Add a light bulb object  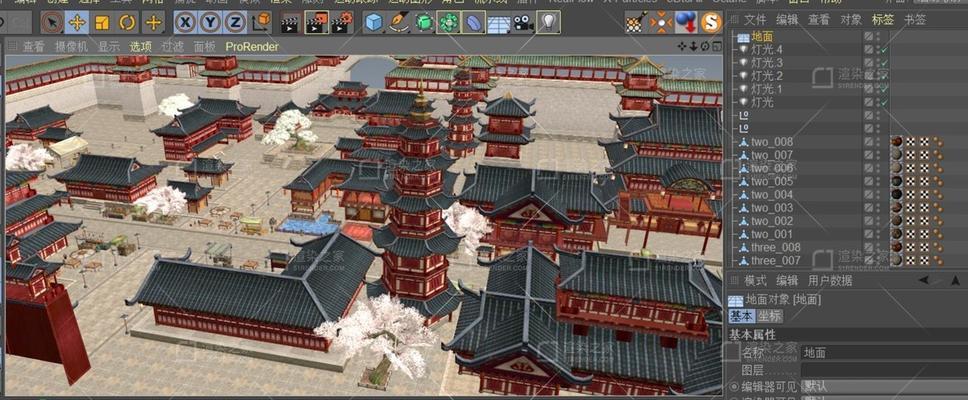[x=548, y=23]
